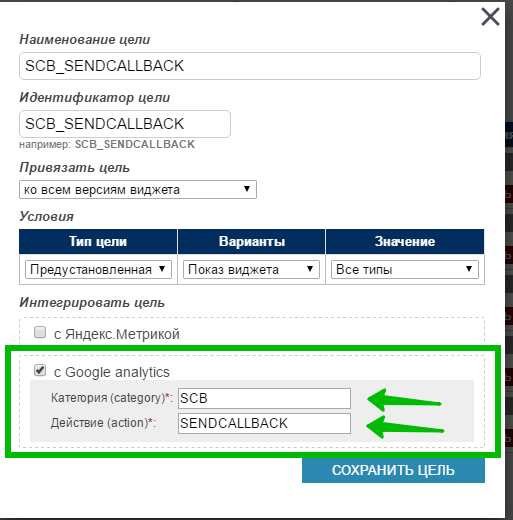Click the Идентификатор цели input field
Viewport: 513px width, 520px height.
125,124
